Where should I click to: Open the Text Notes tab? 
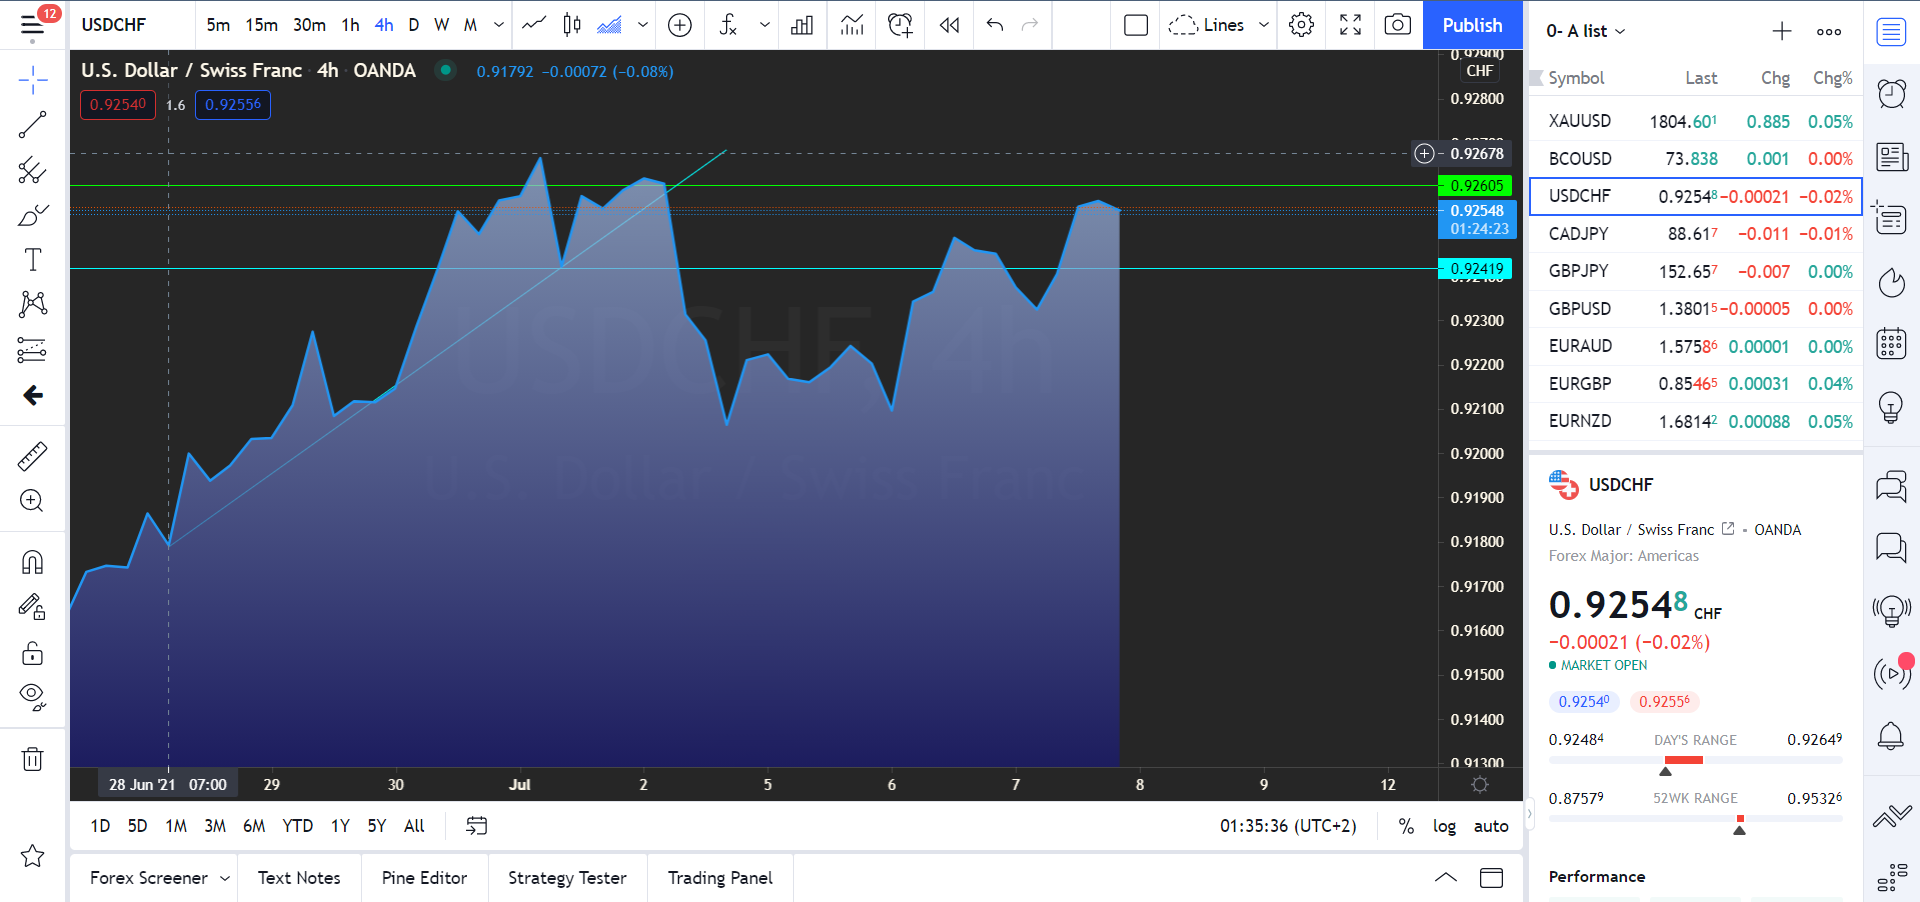pyautogui.click(x=299, y=878)
